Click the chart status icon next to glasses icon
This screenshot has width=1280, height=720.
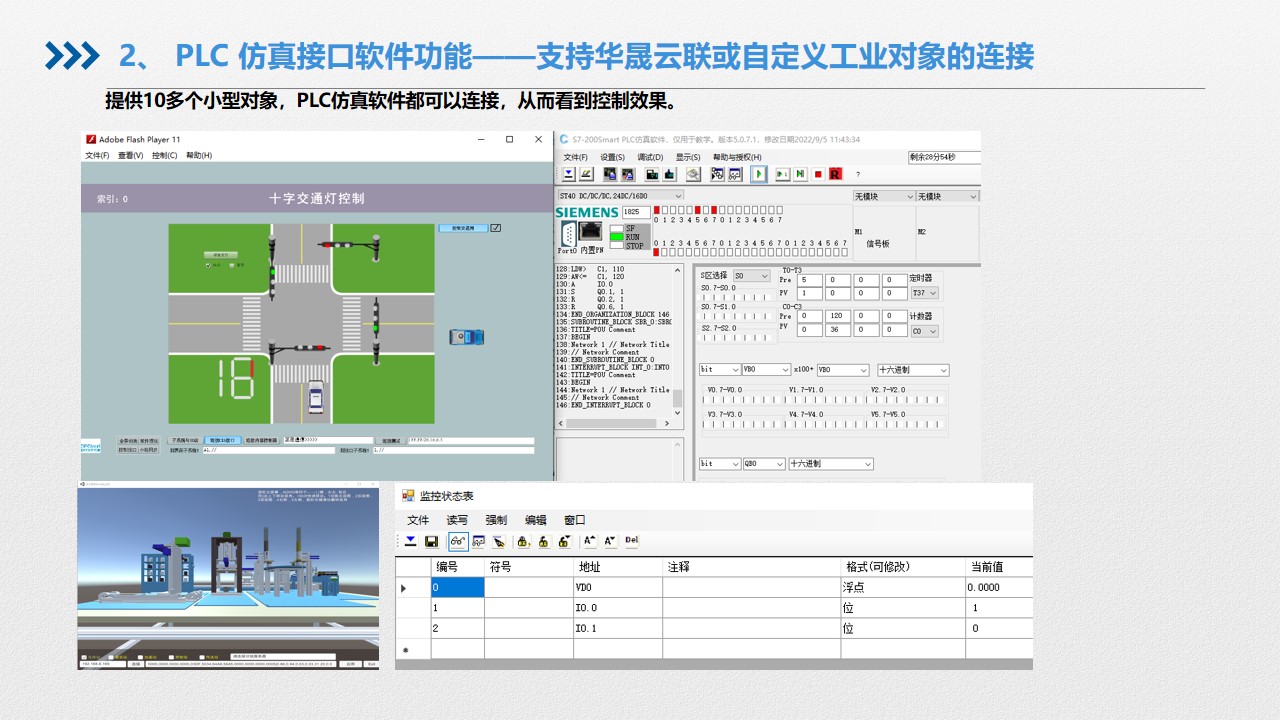[x=478, y=541]
